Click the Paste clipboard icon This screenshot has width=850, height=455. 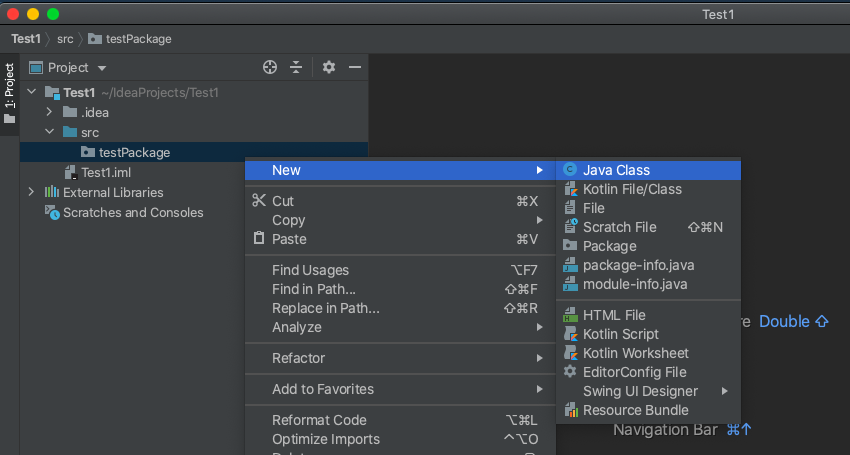pyautogui.click(x=259, y=238)
